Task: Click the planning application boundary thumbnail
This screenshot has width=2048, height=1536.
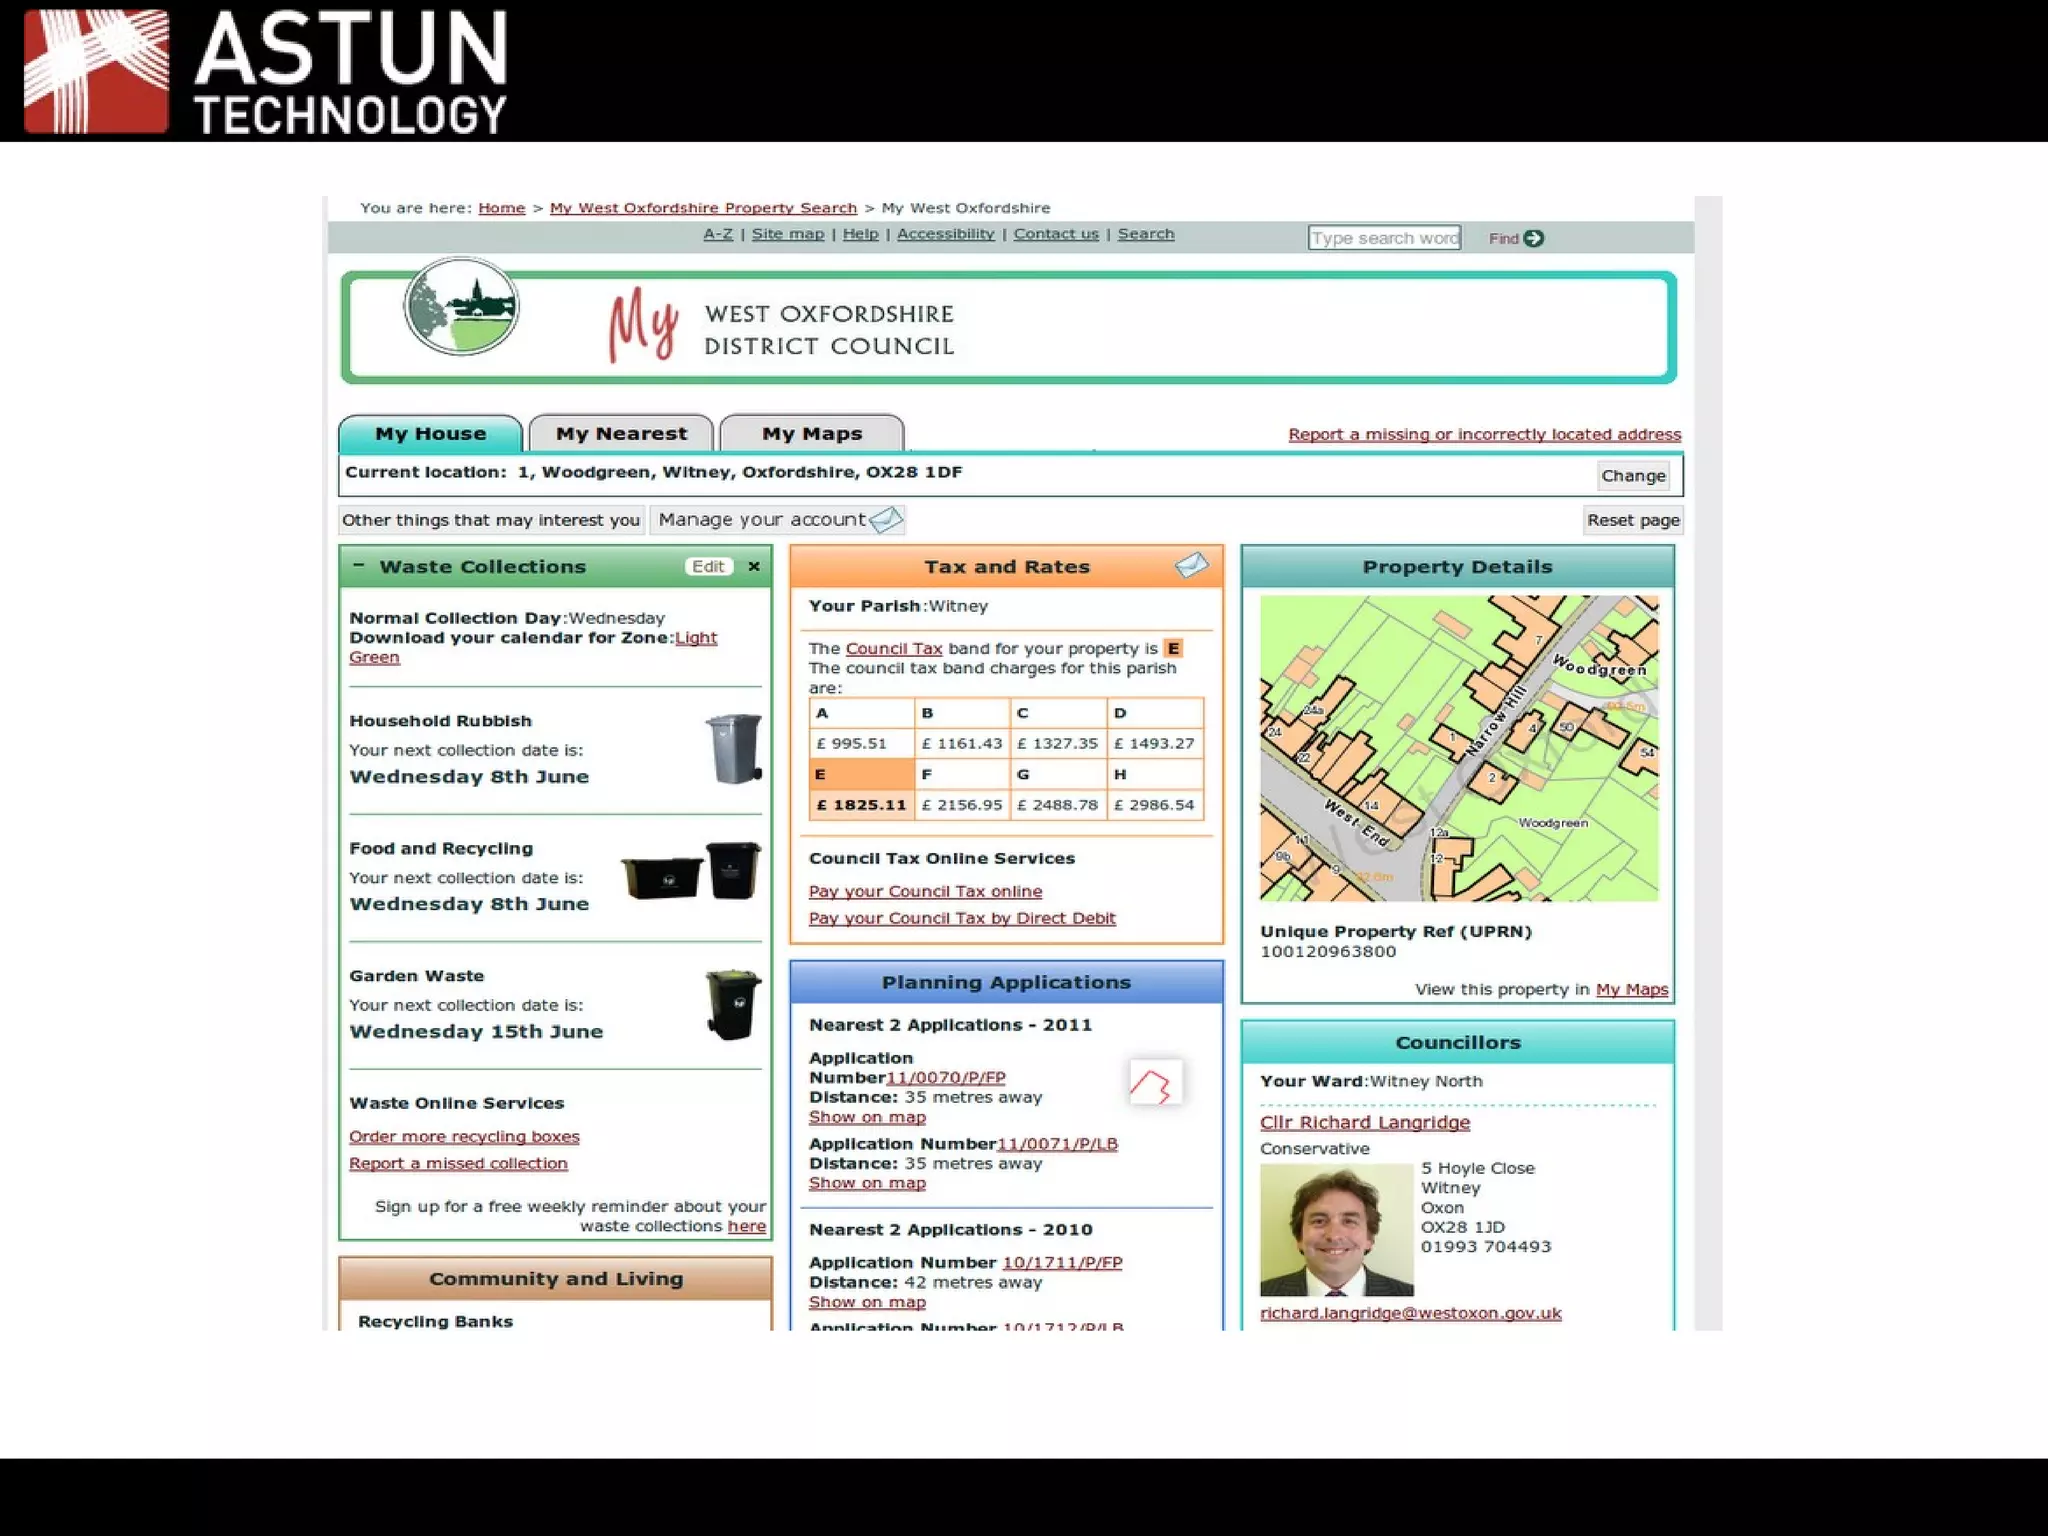Action: point(1154,1083)
